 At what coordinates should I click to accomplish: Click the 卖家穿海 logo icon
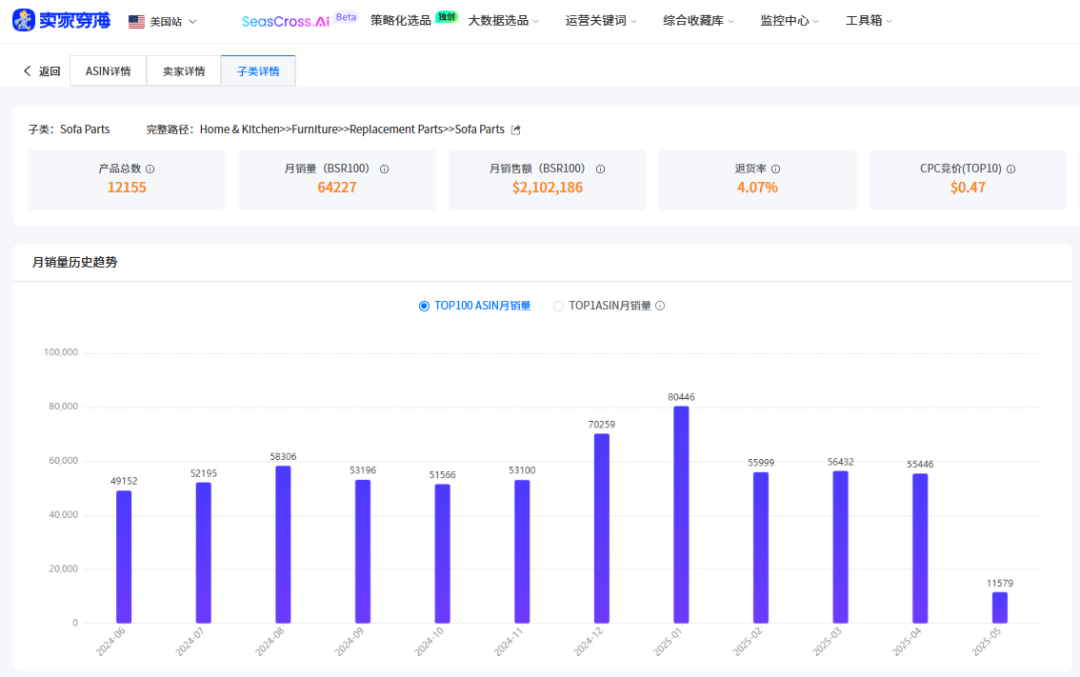23,21
